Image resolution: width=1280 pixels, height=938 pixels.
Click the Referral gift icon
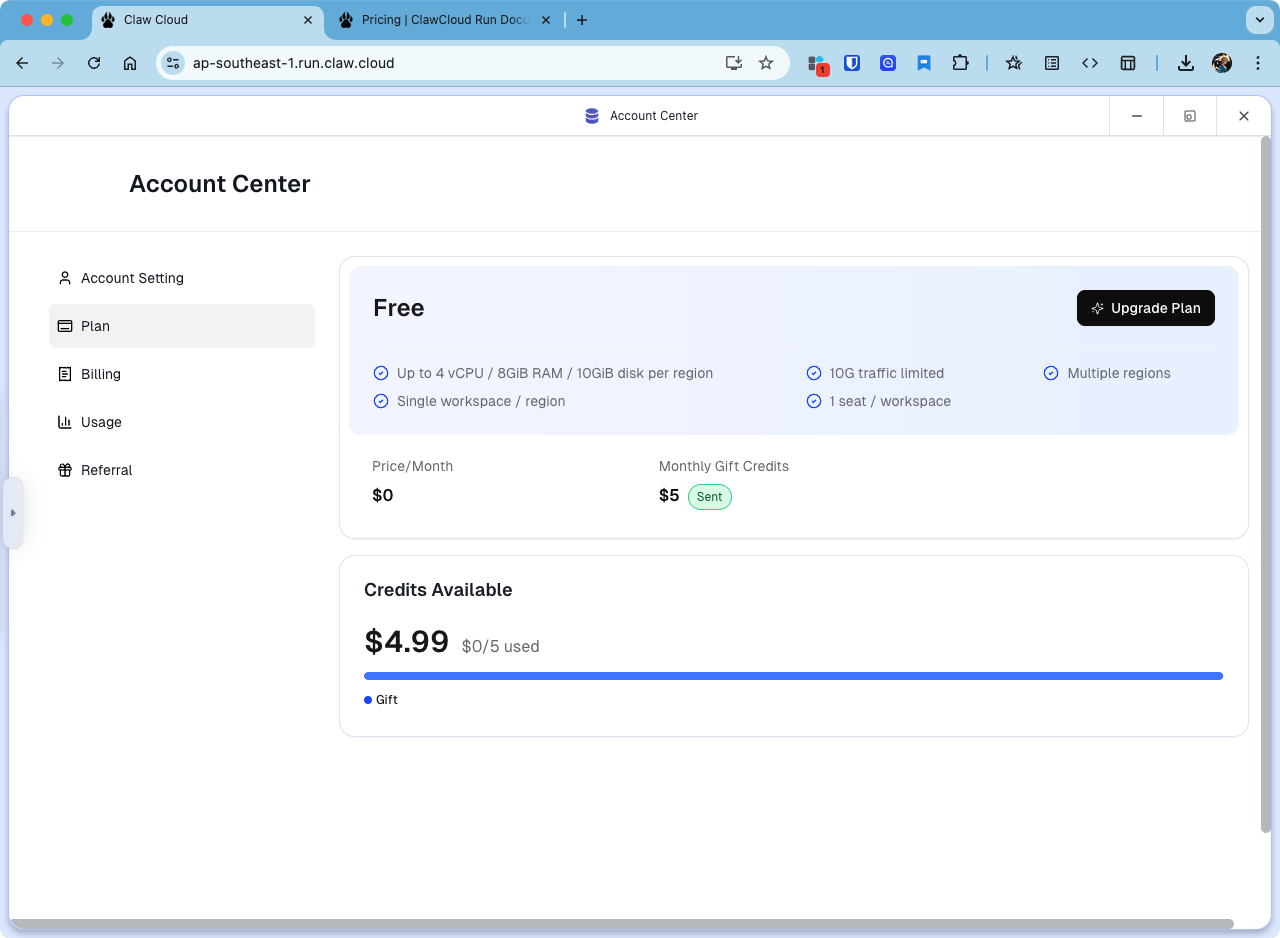(65, 470)
